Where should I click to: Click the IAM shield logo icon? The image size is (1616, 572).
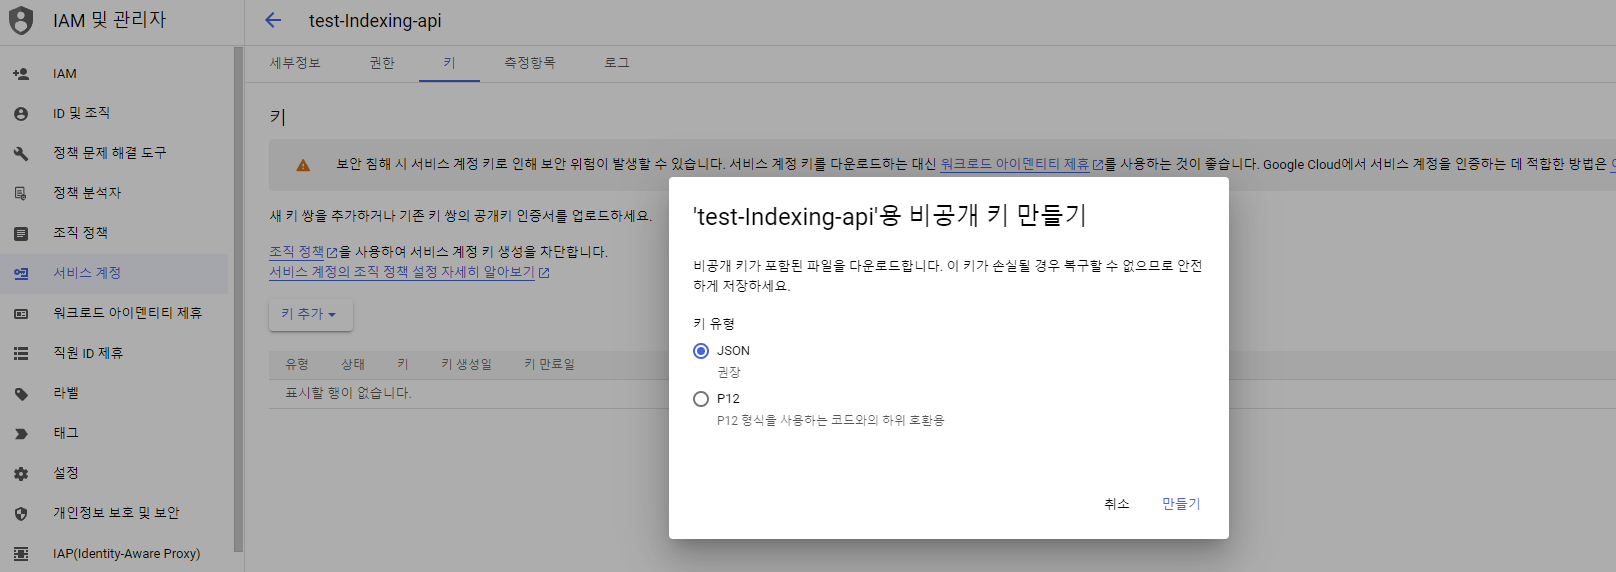(21, 20)
